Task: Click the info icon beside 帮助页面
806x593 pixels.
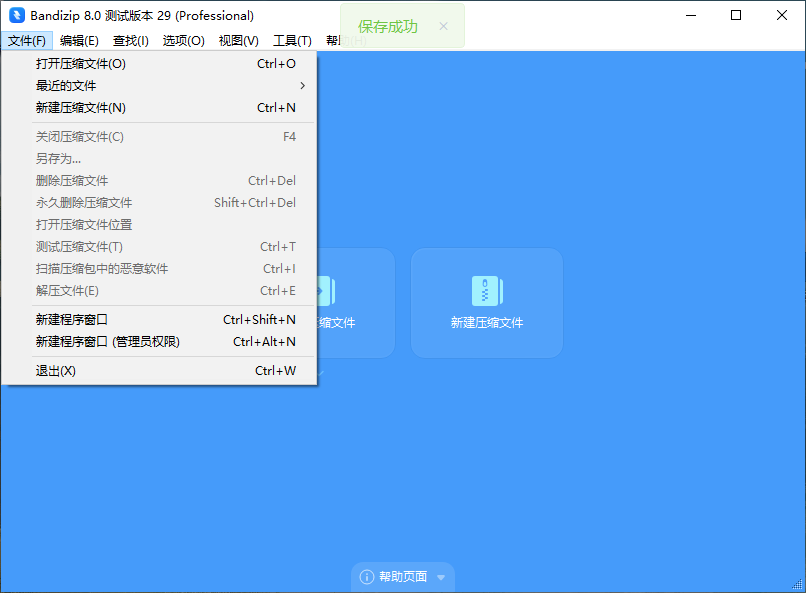Action: click(367, 577)
